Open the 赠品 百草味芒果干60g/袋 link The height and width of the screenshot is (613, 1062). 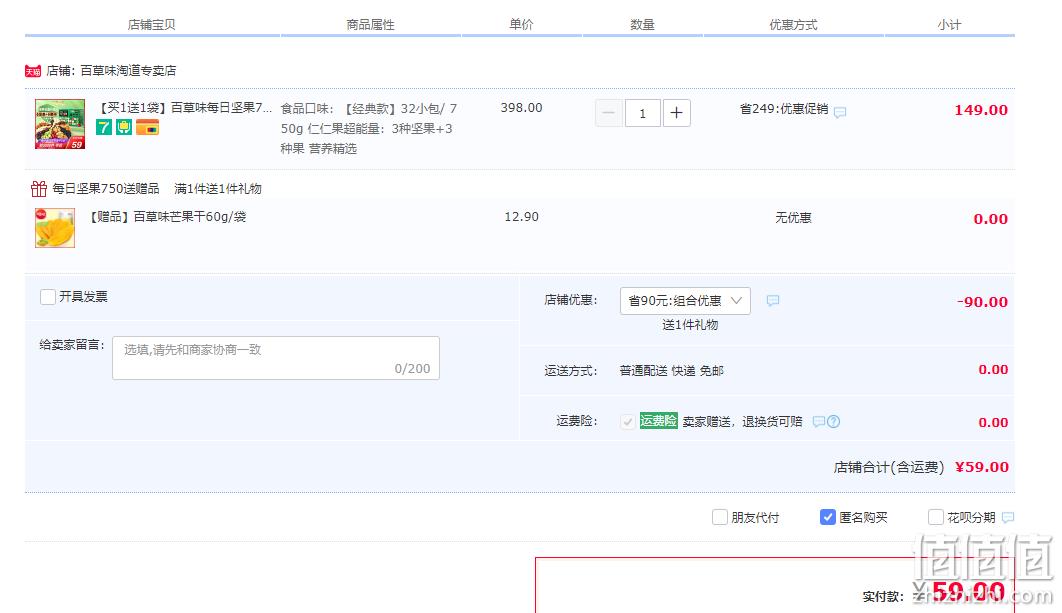[x=167, y=217]
